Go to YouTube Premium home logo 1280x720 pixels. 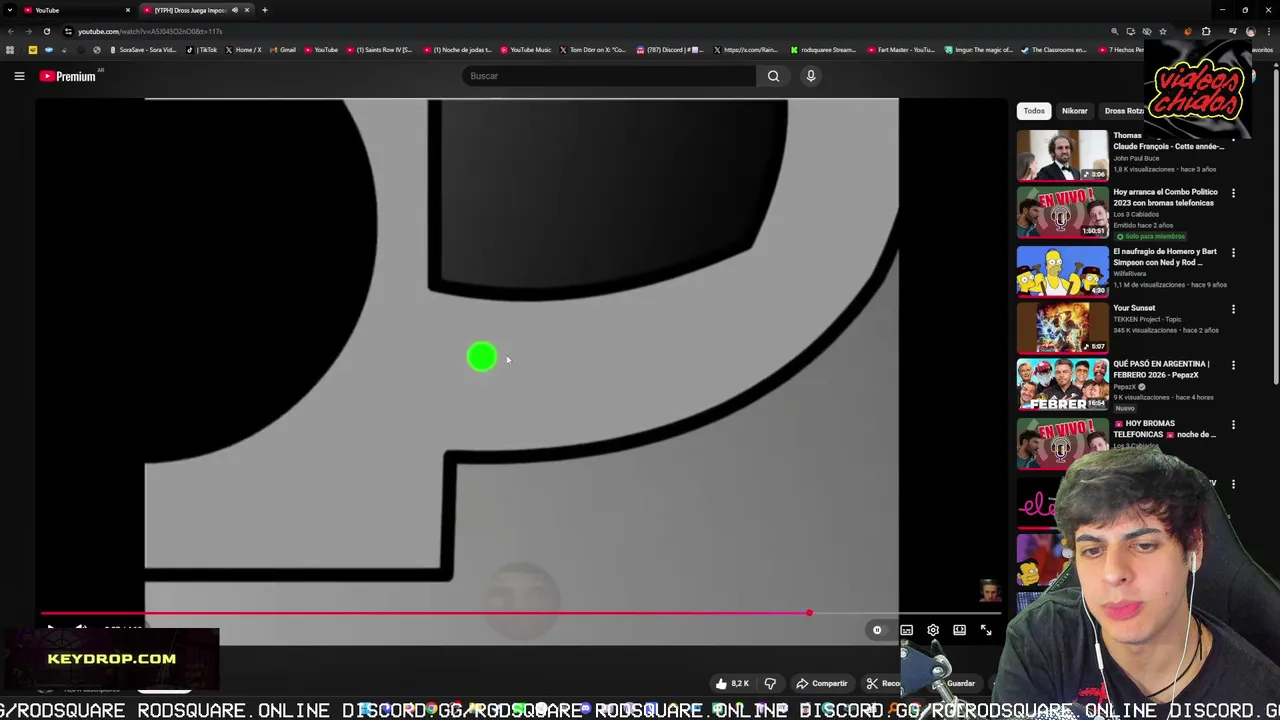[x=68, y=76]
